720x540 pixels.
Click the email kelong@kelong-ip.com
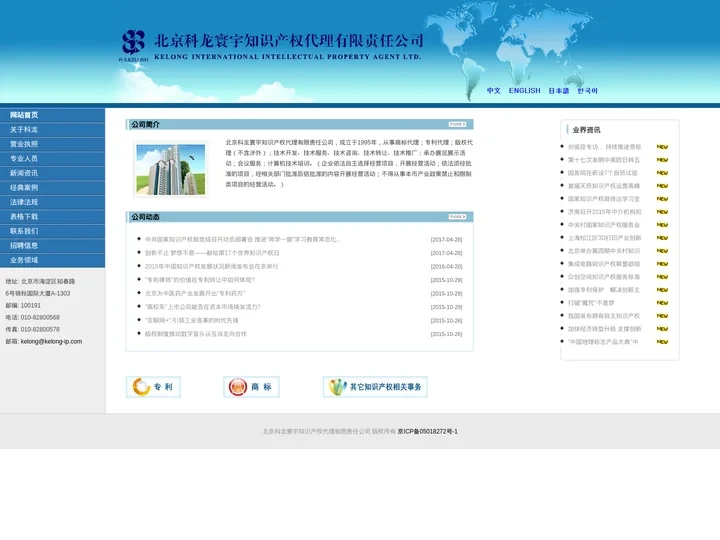pos(51,342)
